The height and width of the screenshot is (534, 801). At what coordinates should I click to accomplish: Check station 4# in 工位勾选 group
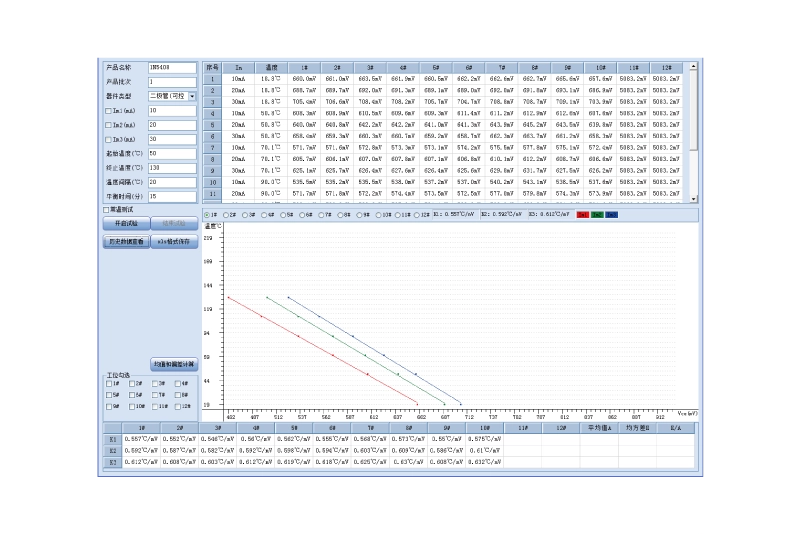pos(178,384)
